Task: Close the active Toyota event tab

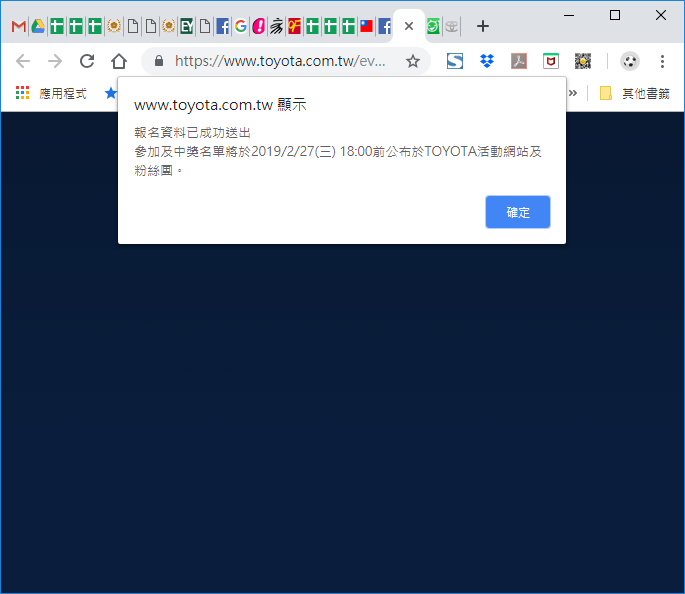Action: pyautogui.click(x=409, y=26)
